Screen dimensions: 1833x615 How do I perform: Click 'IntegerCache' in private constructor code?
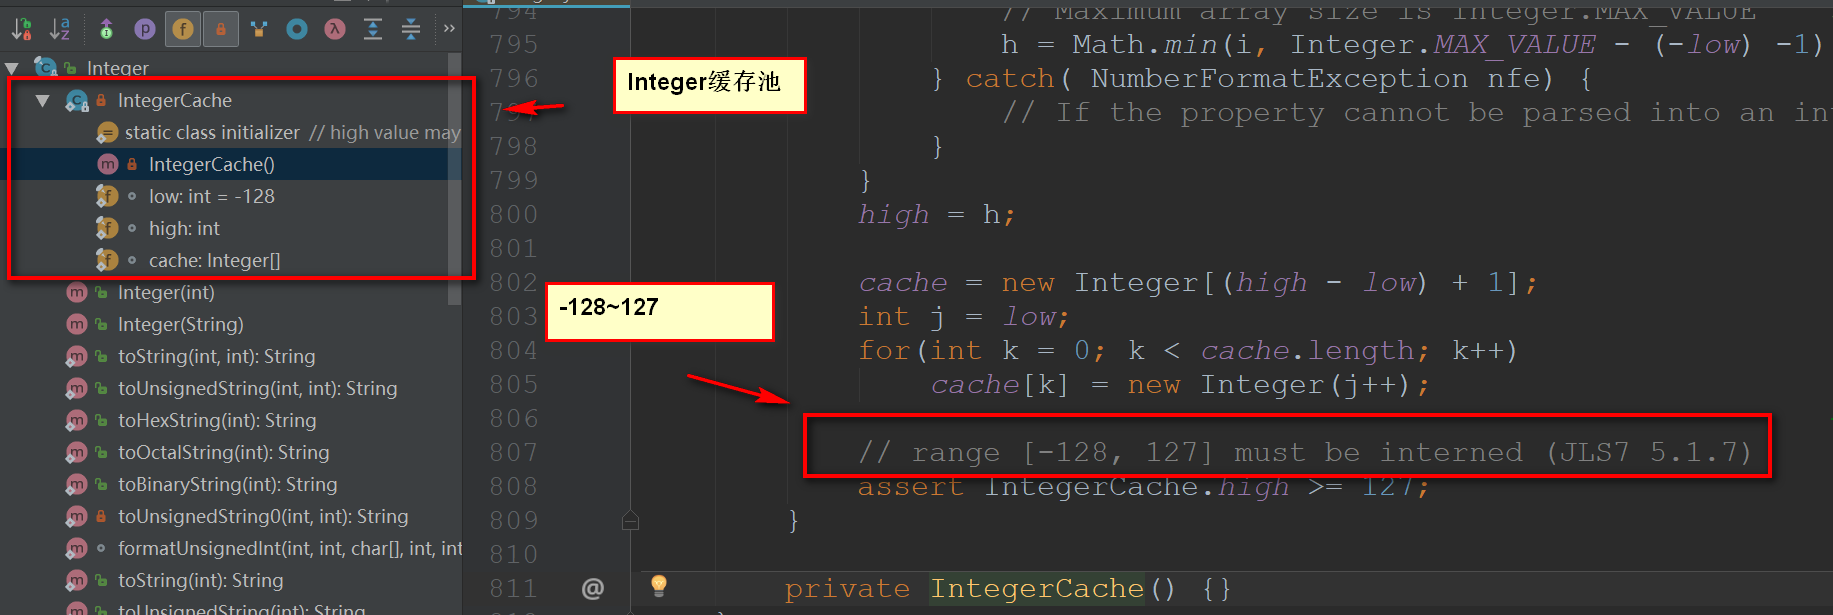pos(1037,589)
